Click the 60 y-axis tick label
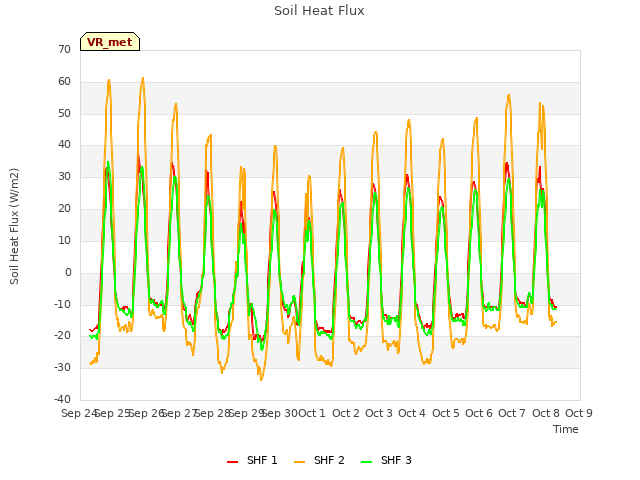 (64, 82)
